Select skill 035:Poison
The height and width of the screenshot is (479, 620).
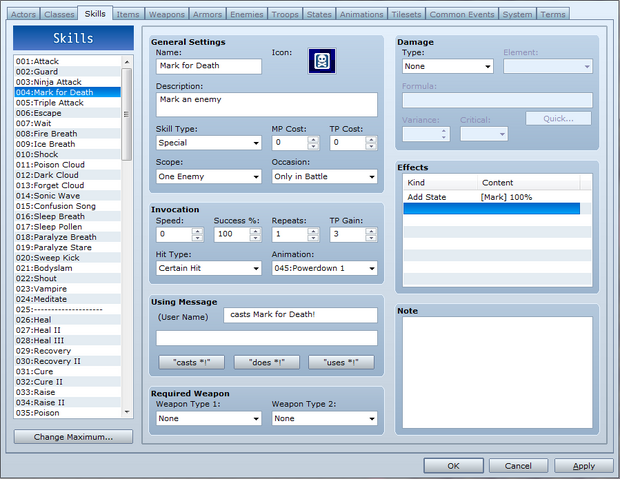[x=68, y=413]
